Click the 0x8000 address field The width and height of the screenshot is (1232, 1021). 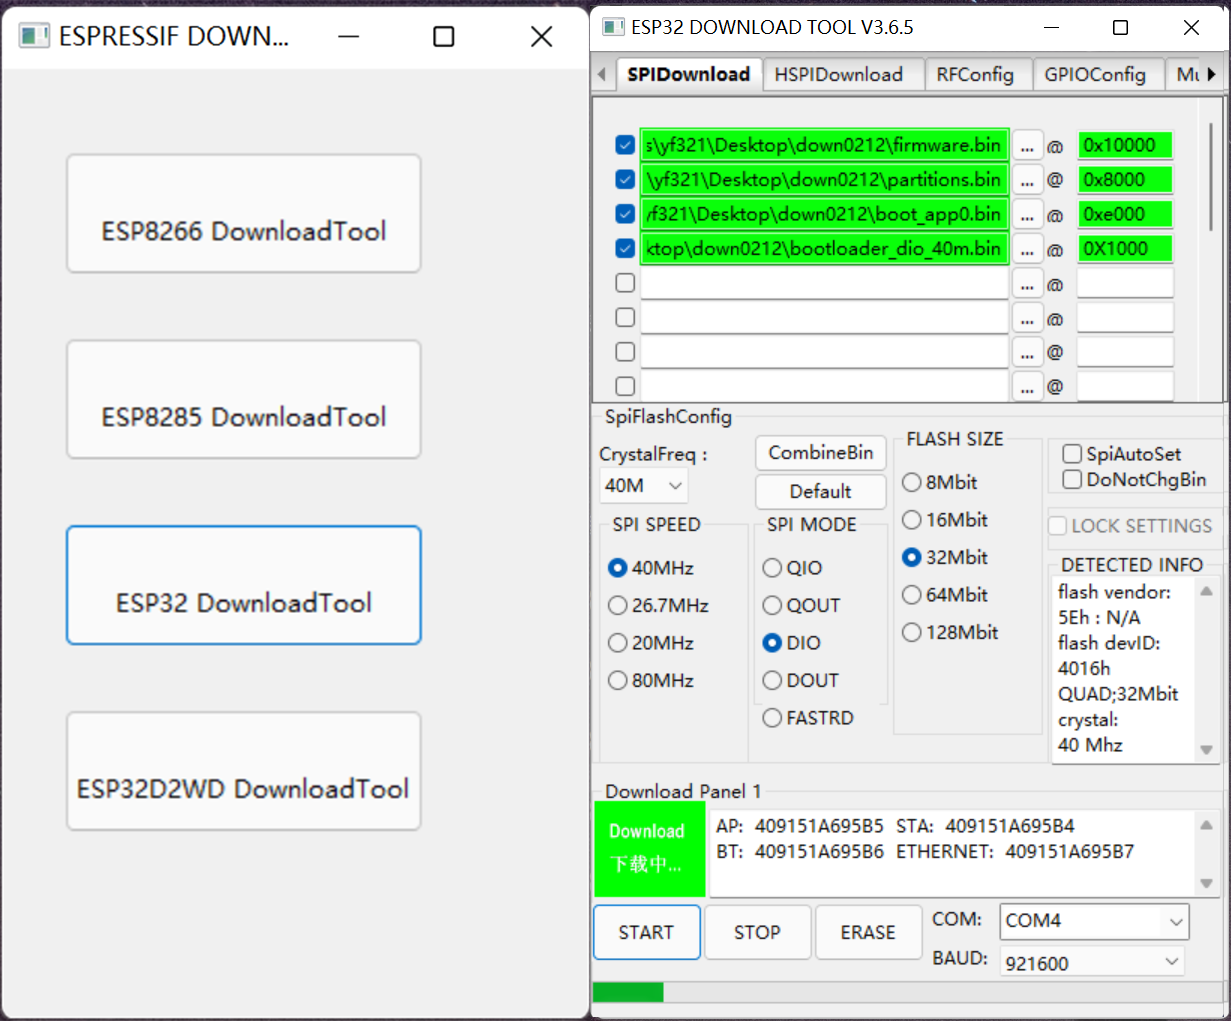1125,180
